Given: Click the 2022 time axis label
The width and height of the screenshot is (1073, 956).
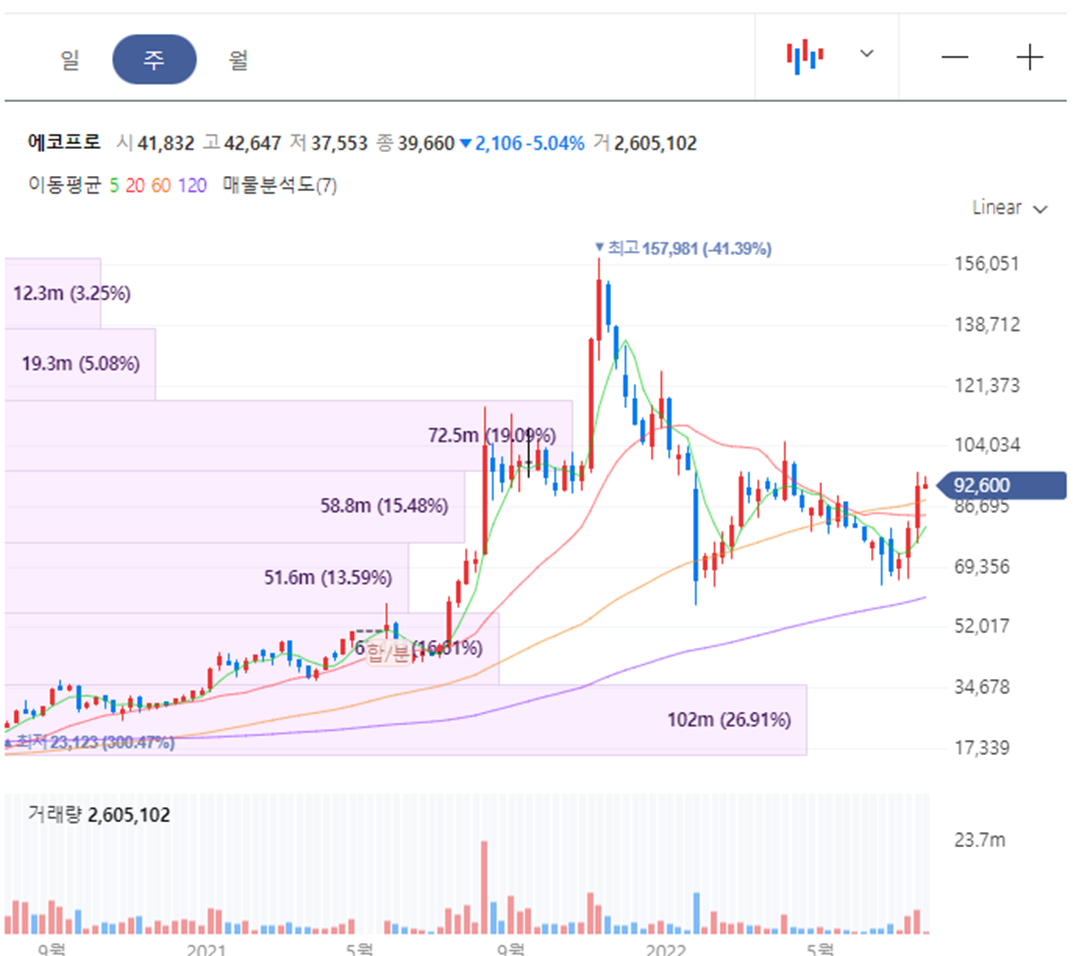Looking at the screenshot, I should pos(666,949).
